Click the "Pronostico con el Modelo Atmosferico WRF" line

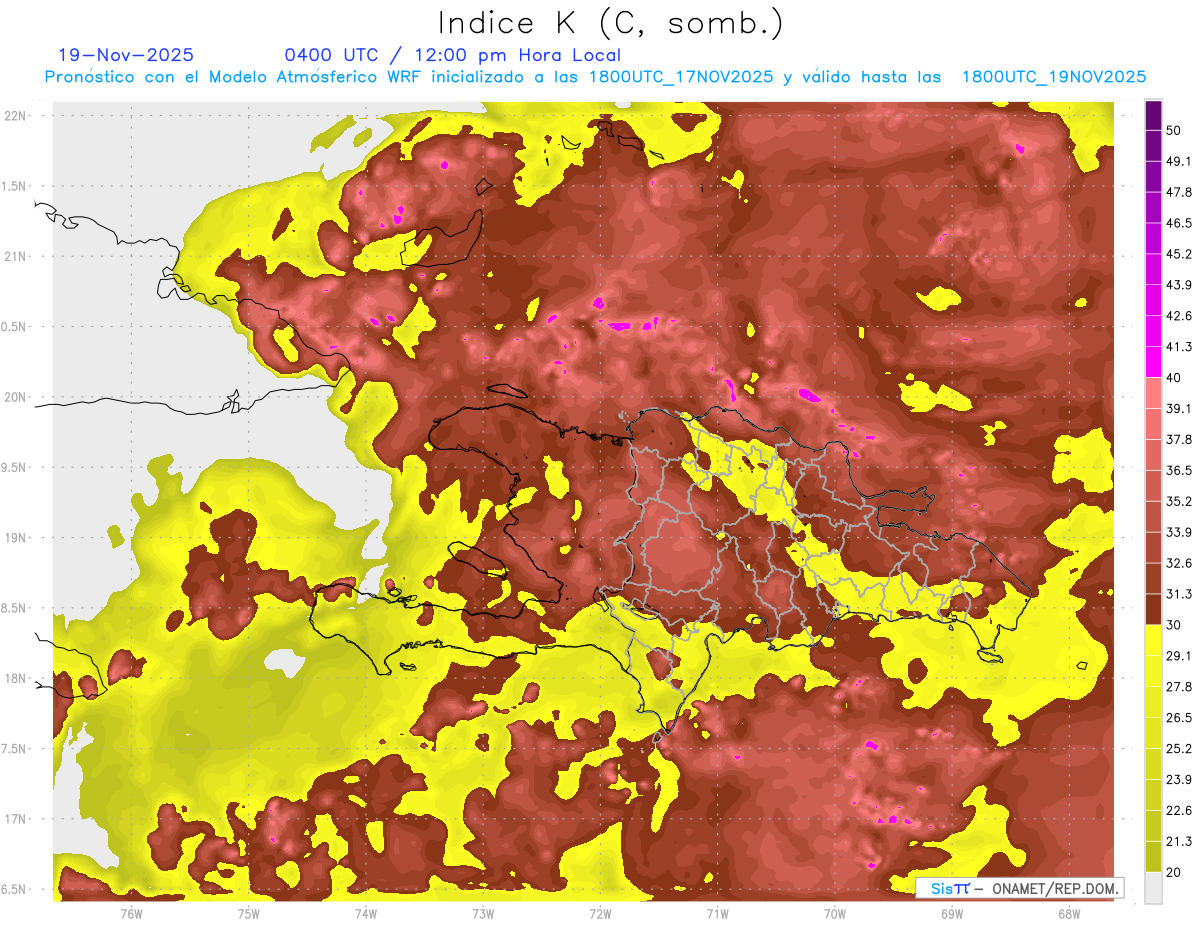595,77
